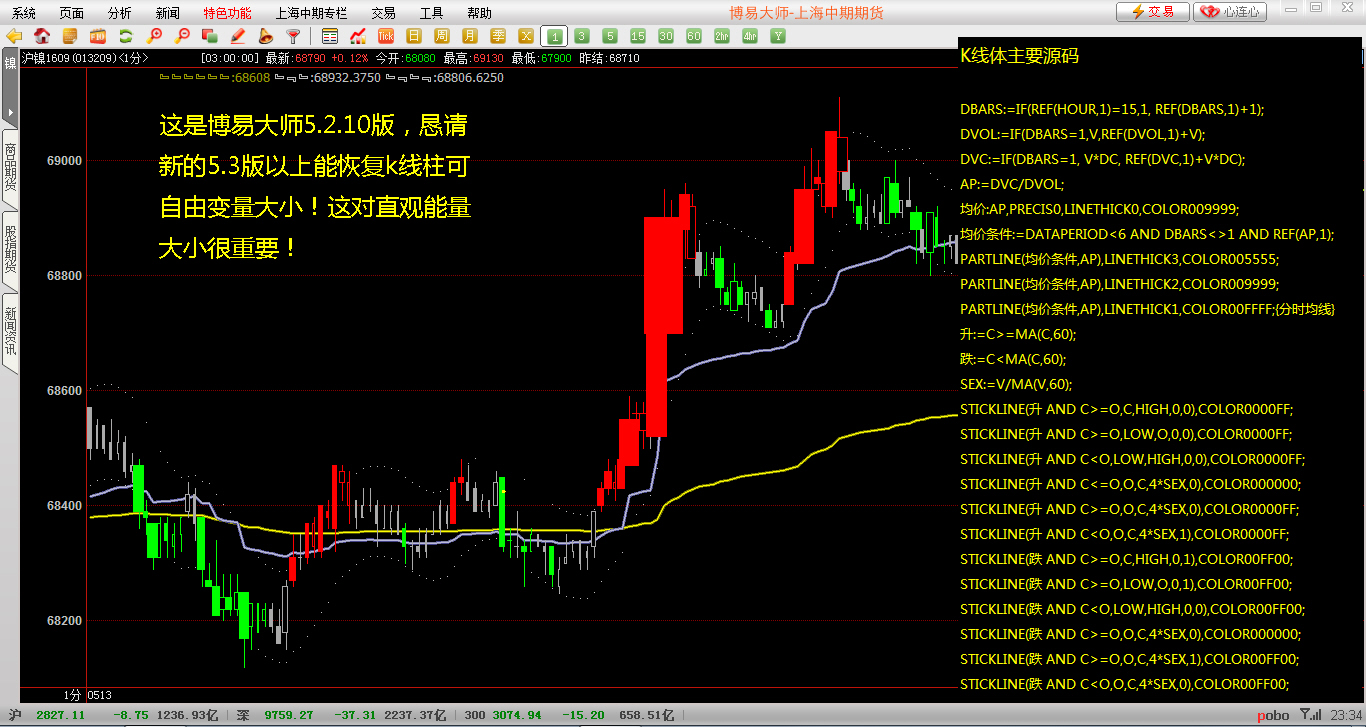Open the 特色功能 menu
Screen dimensions: 1366x727
point(227,13)
